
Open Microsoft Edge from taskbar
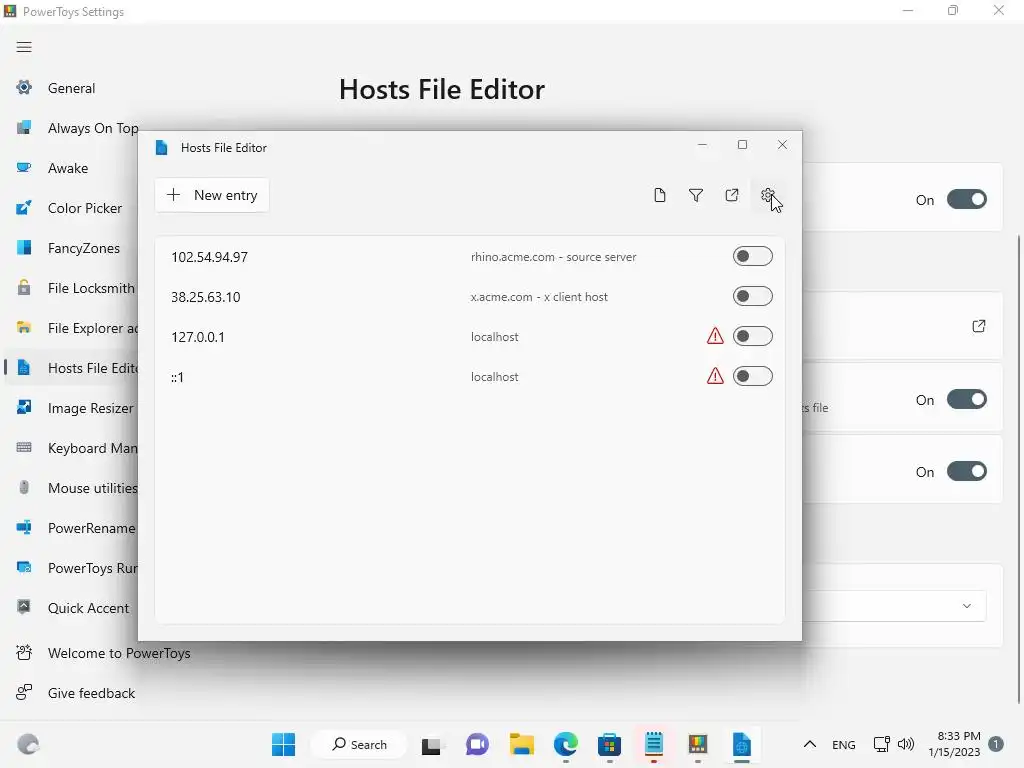566,744
